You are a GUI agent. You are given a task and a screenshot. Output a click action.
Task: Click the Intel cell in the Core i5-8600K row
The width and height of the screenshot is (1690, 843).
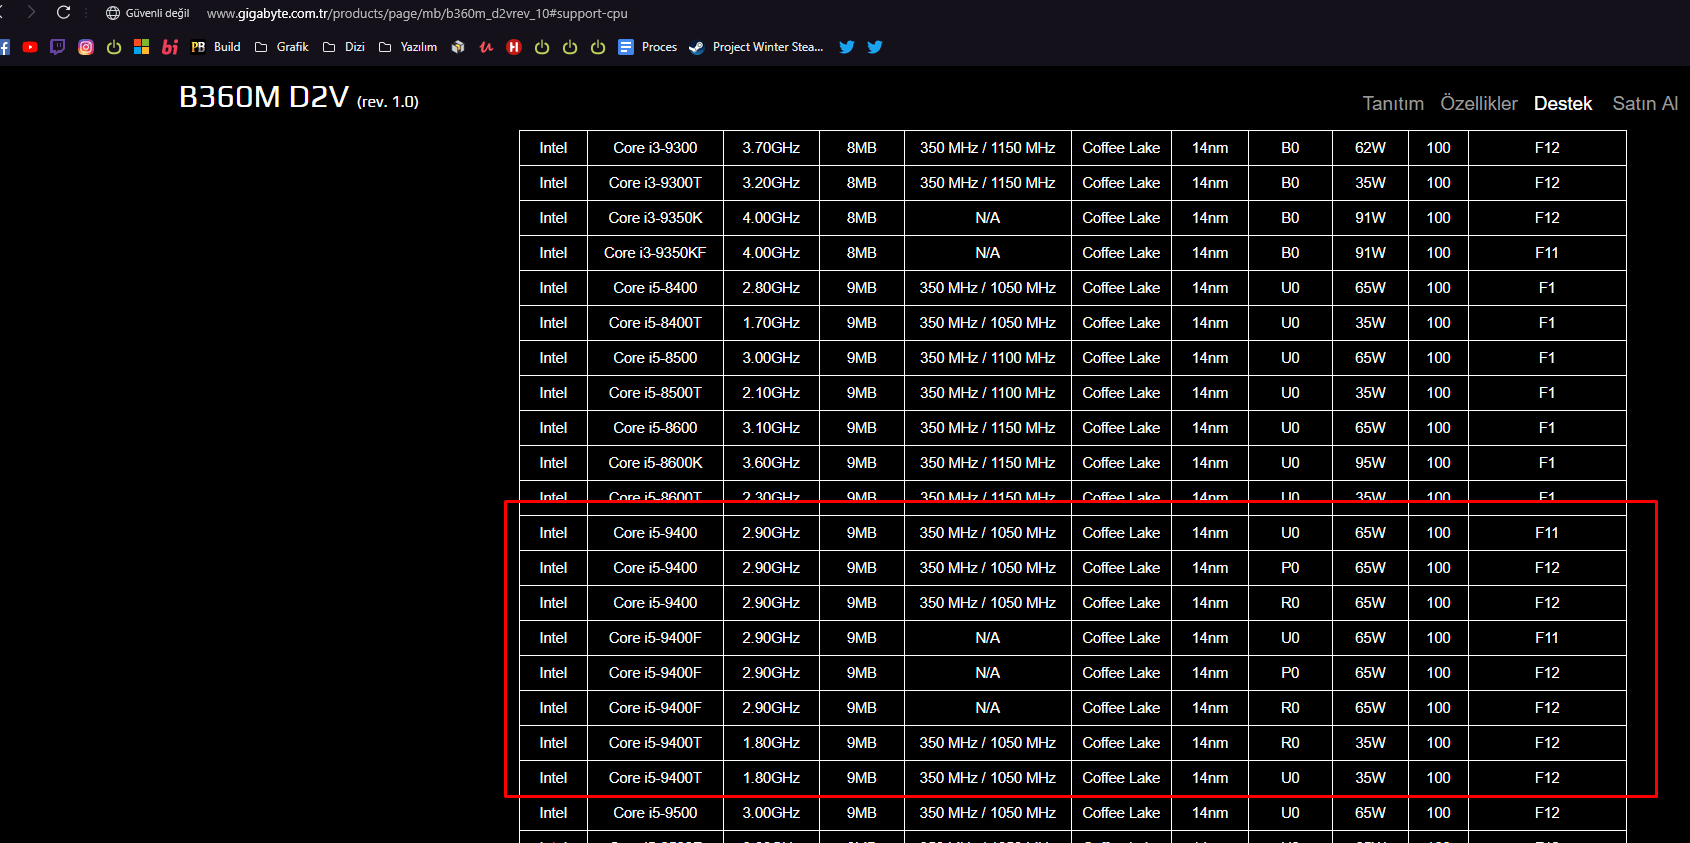[x=553, y=463]
